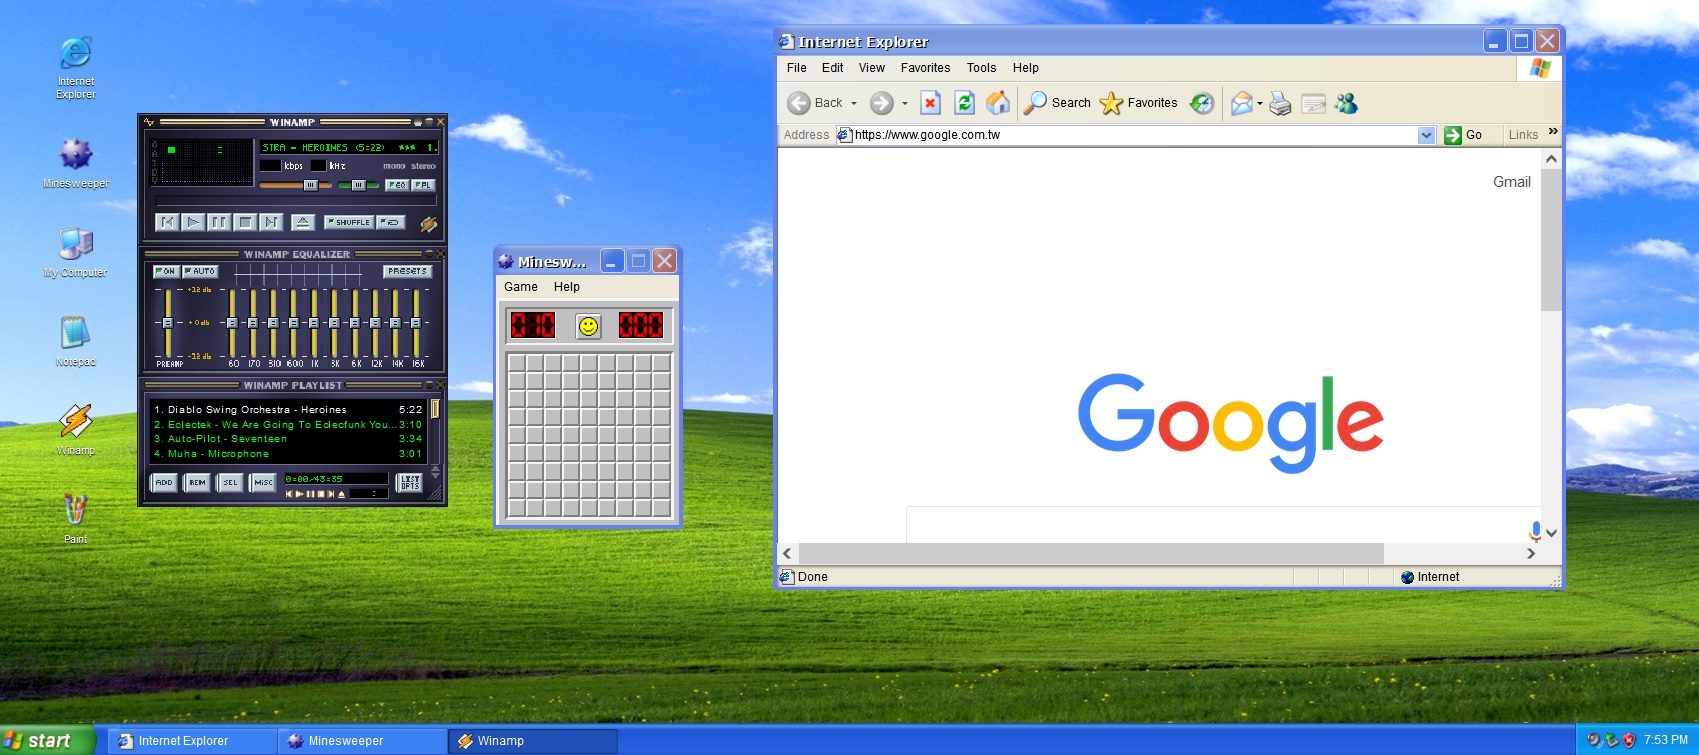Select the Notepad desktop icon
The width and height of the screenshot is (1699, 755).
click(76, 341)
